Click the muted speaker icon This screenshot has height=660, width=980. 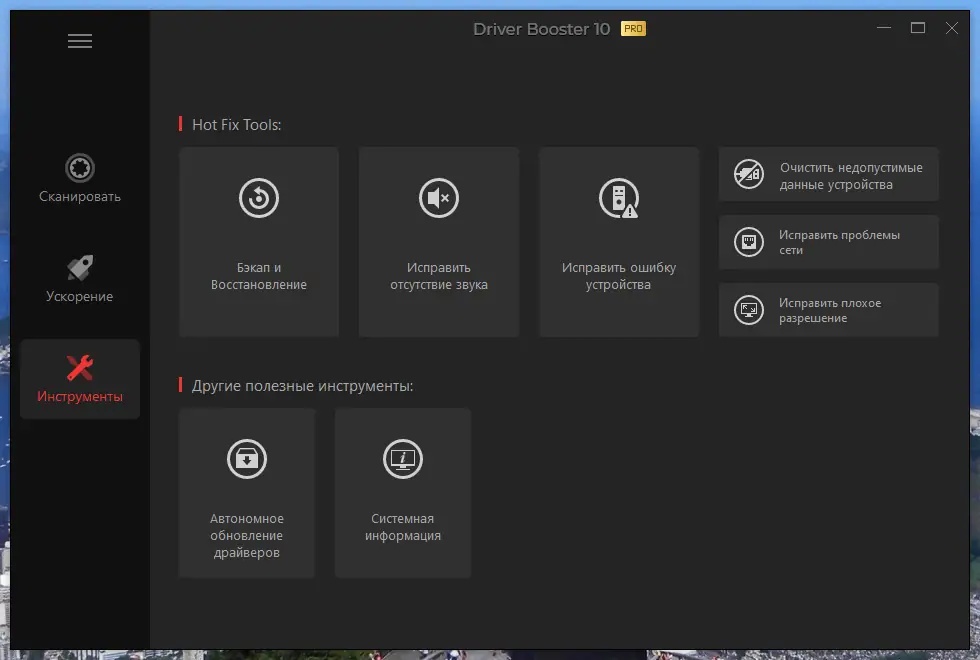tap(439, 198)
